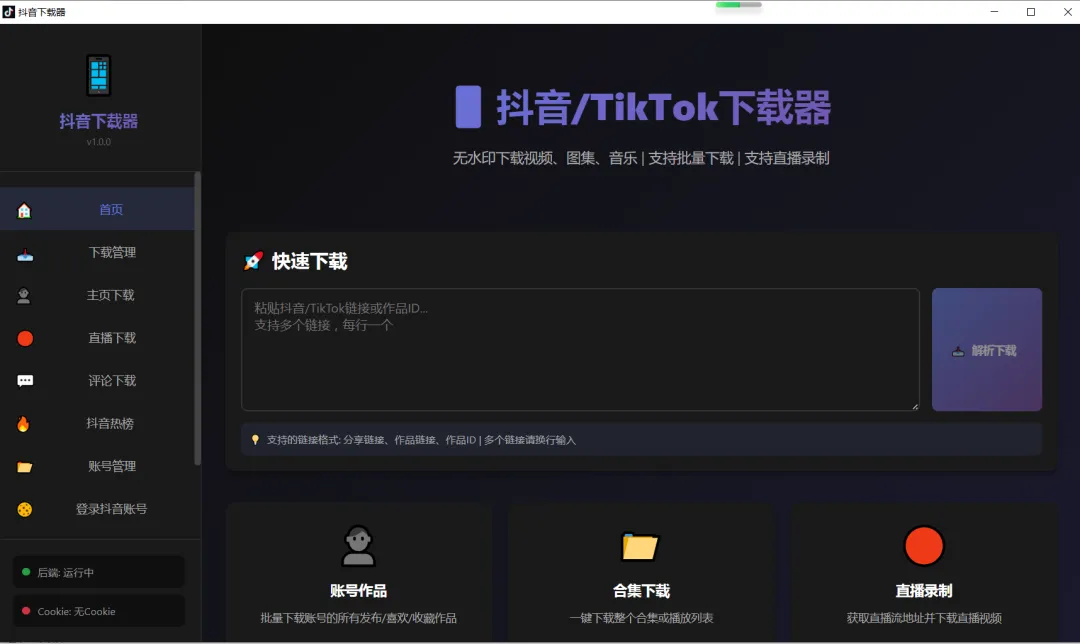Click the red record icon on 直播录制 card
Image resolution: width=1080 pixels, height=644 pixels.
[x=924, y=546]
